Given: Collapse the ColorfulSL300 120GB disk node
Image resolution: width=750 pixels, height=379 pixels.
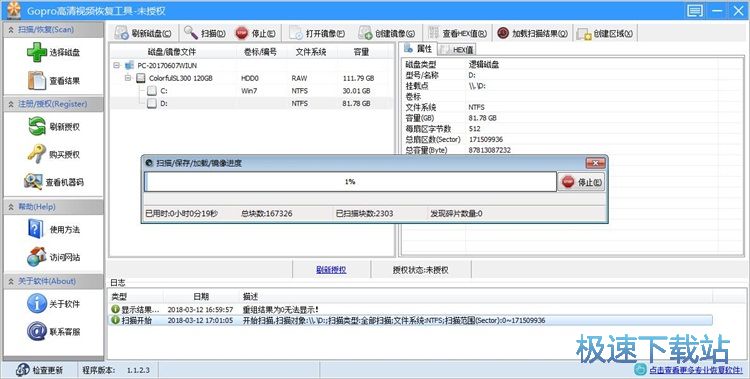Looking at the screenshot, I should [128, 78].
